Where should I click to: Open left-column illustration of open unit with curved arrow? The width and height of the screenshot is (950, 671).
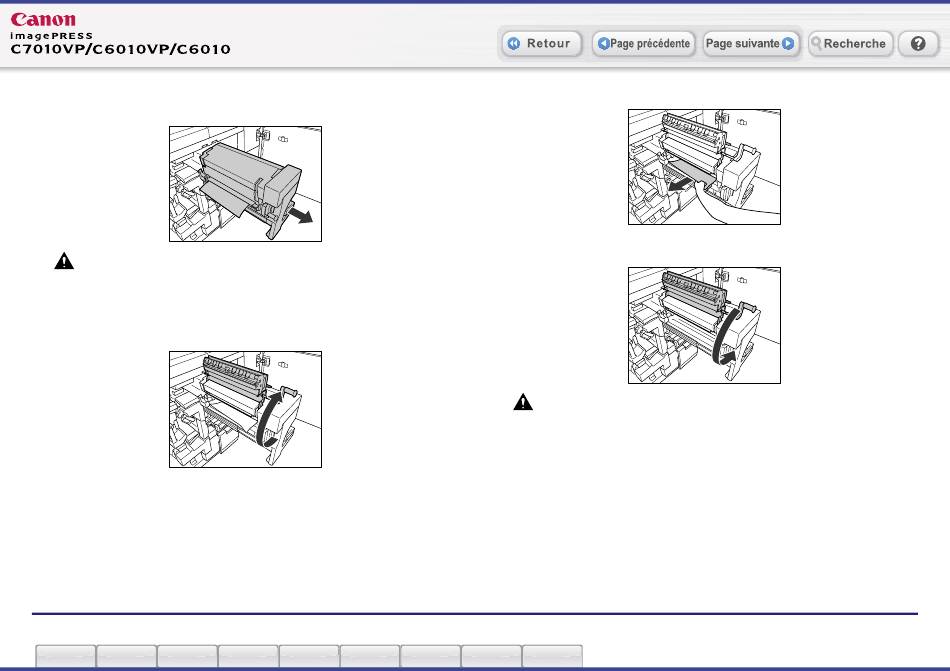tap(245, 409)
